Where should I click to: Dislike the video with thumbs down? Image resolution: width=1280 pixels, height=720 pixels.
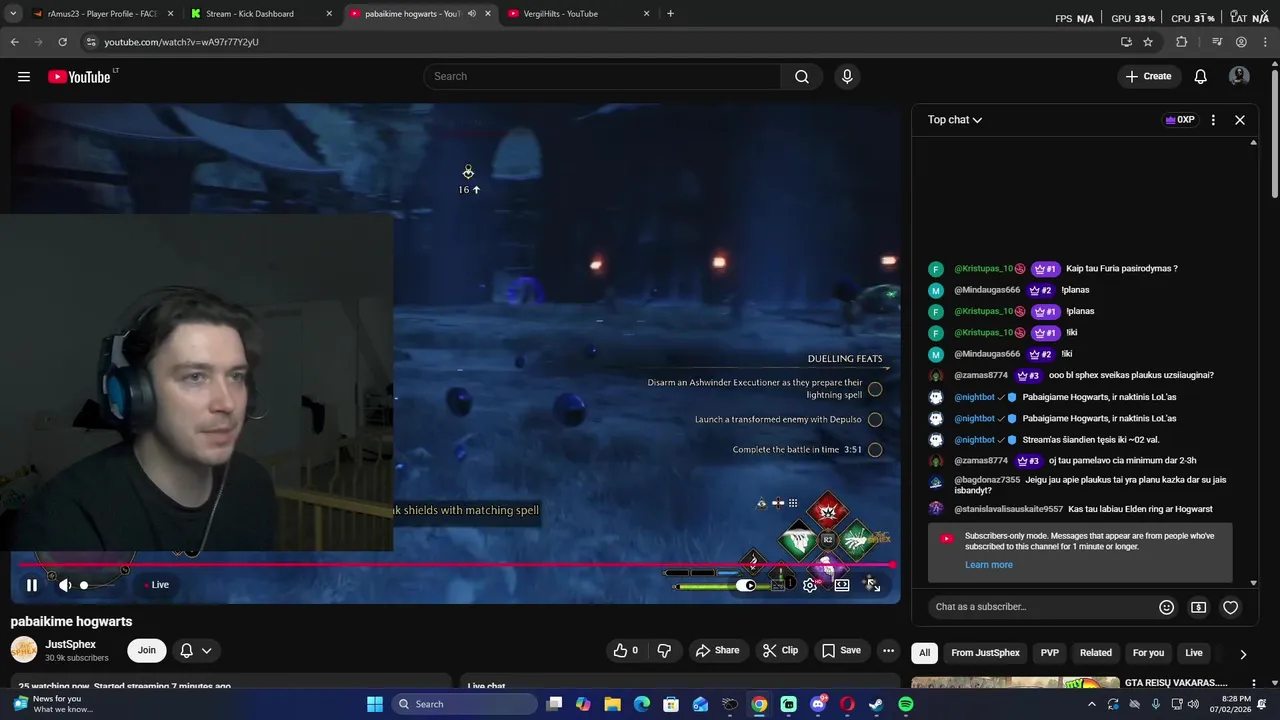[x=664, y=650]
